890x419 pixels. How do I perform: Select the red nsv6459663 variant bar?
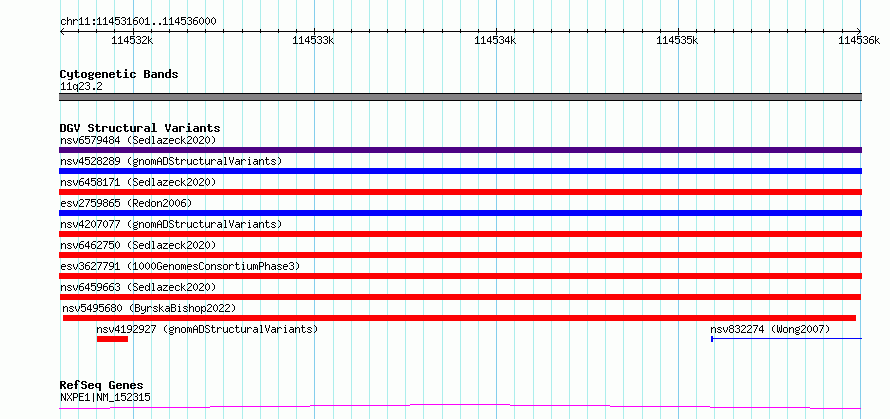tap(460, 297)
